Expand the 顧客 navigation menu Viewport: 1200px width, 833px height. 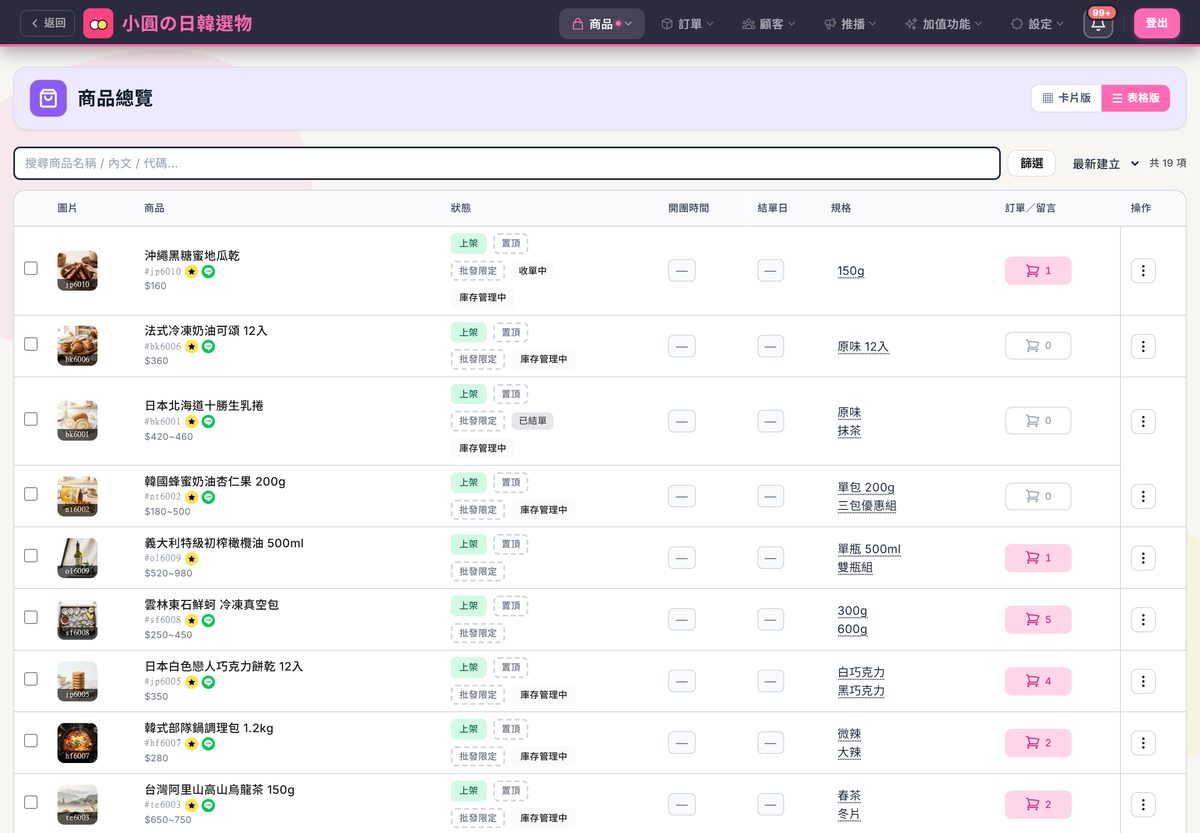[x=769, y=23]
